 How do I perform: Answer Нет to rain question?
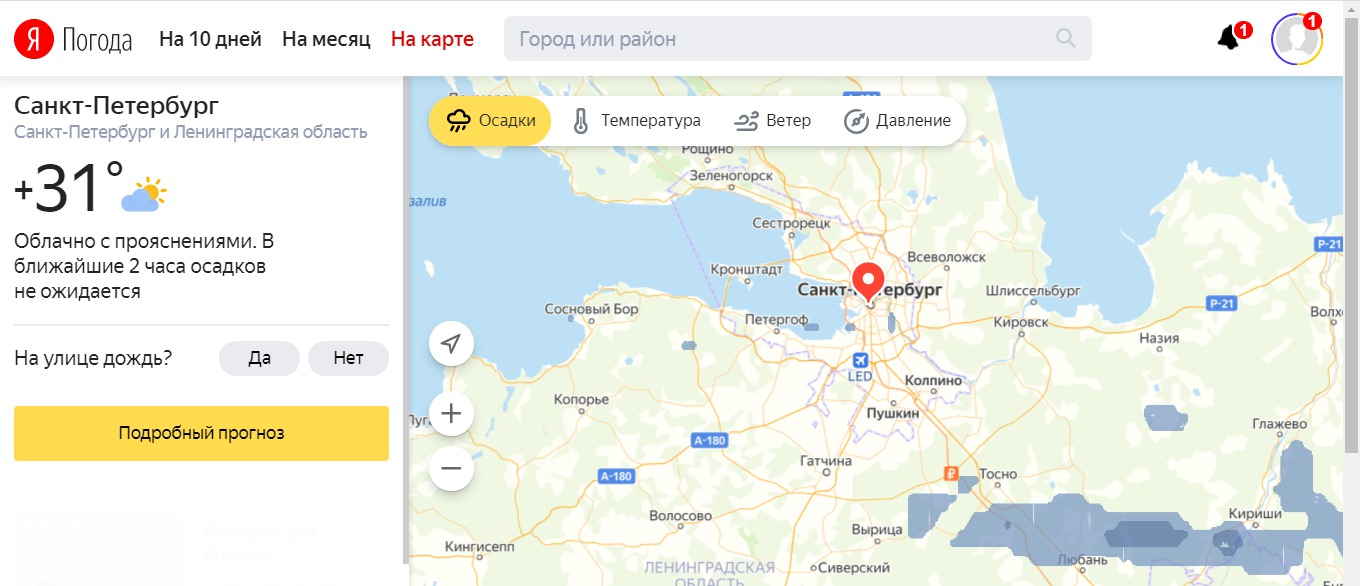[348, 358]
